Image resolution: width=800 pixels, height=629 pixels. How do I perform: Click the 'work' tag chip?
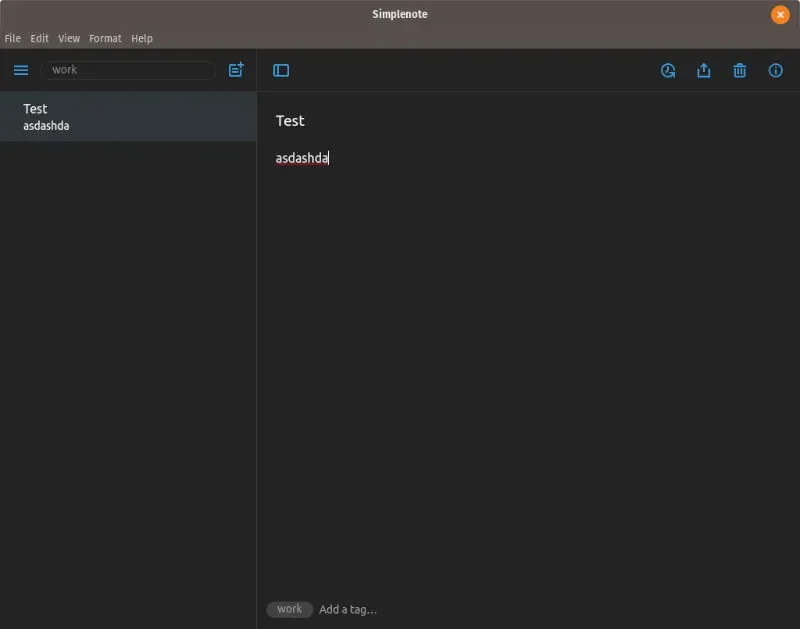pyautogui.click(x=289, y=609)
